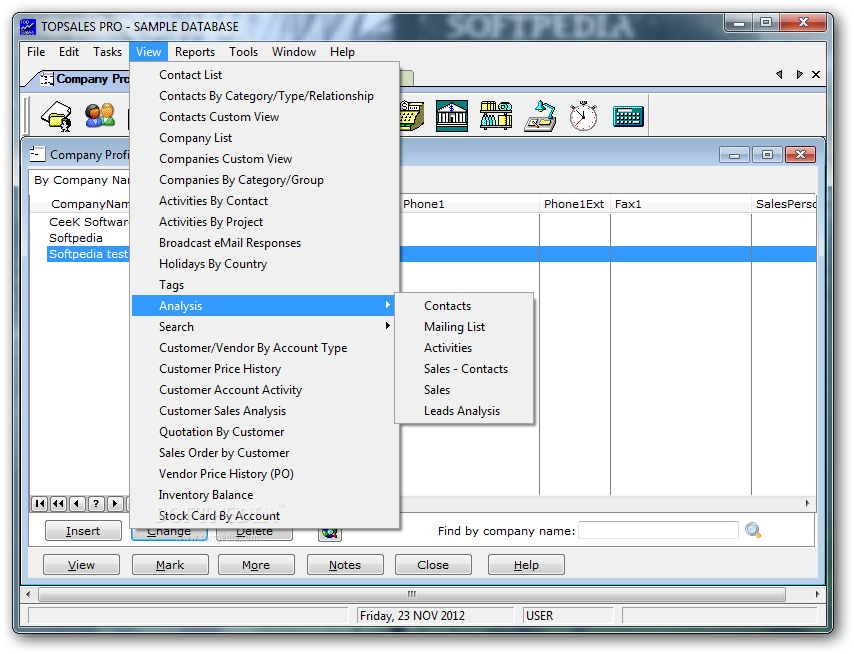Select Contacts in Analysis submenu
Viewport: 854px width, 654px height.
464,305
